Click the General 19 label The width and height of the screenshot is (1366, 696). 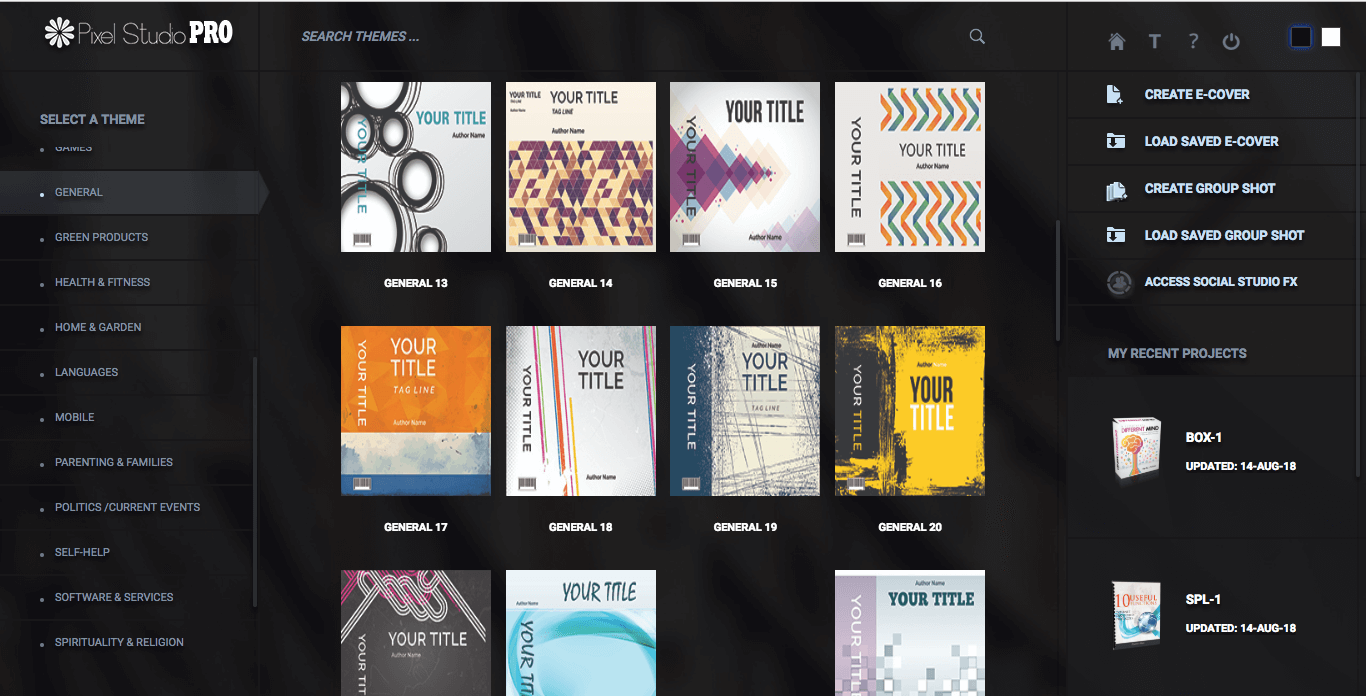click(745, 527)
